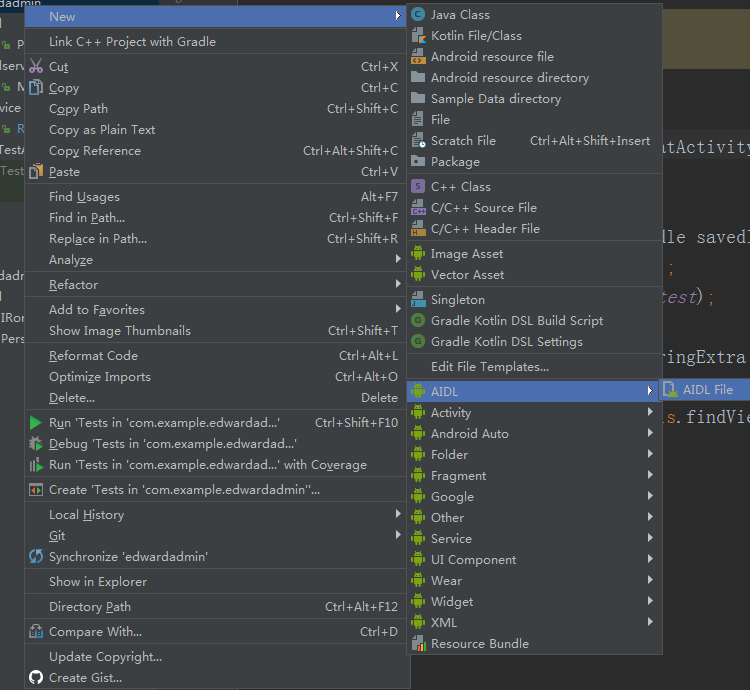Screen dimensions: 750x690
Task: Choose Find in Path…
Action: pyautogui.click(x=215, y=218)
